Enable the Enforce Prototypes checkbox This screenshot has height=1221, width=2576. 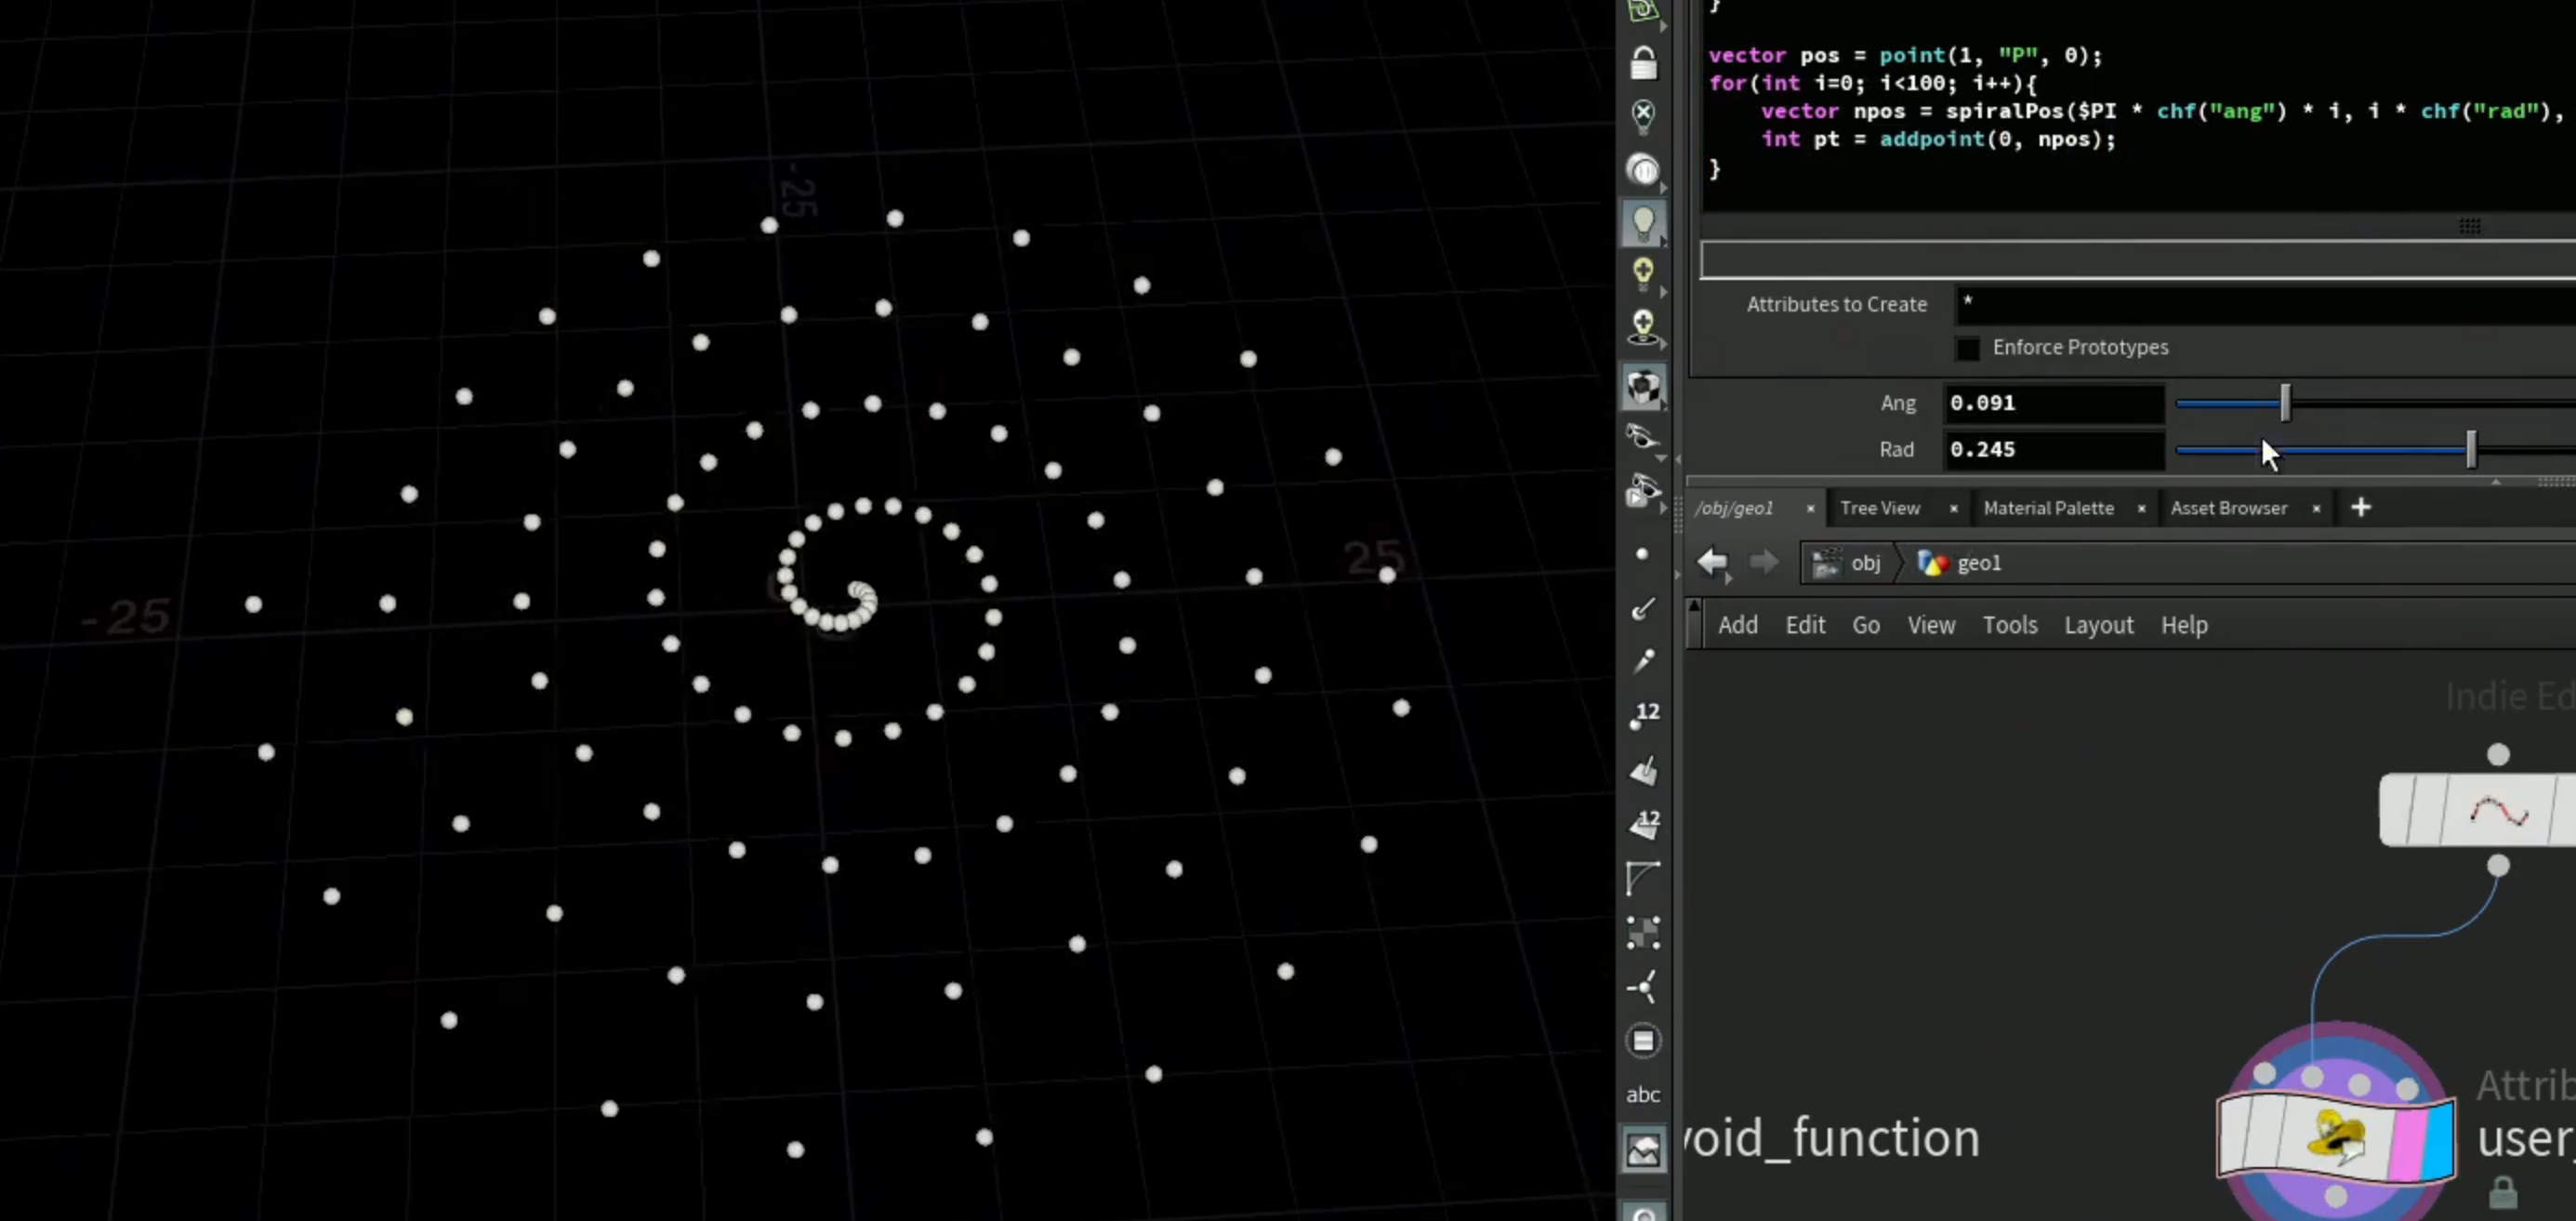1967,348
